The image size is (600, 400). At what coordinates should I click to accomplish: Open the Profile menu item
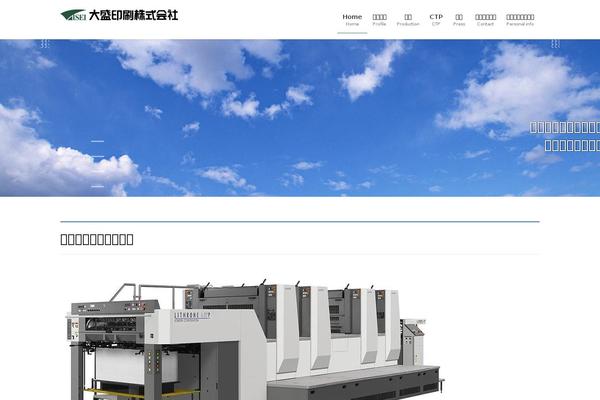pos(379,20)
